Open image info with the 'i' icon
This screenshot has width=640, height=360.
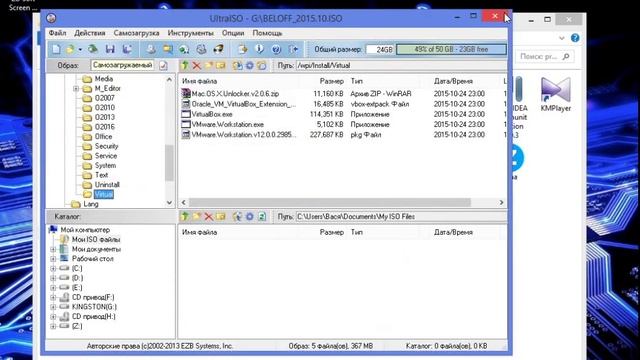click(259, 49)
